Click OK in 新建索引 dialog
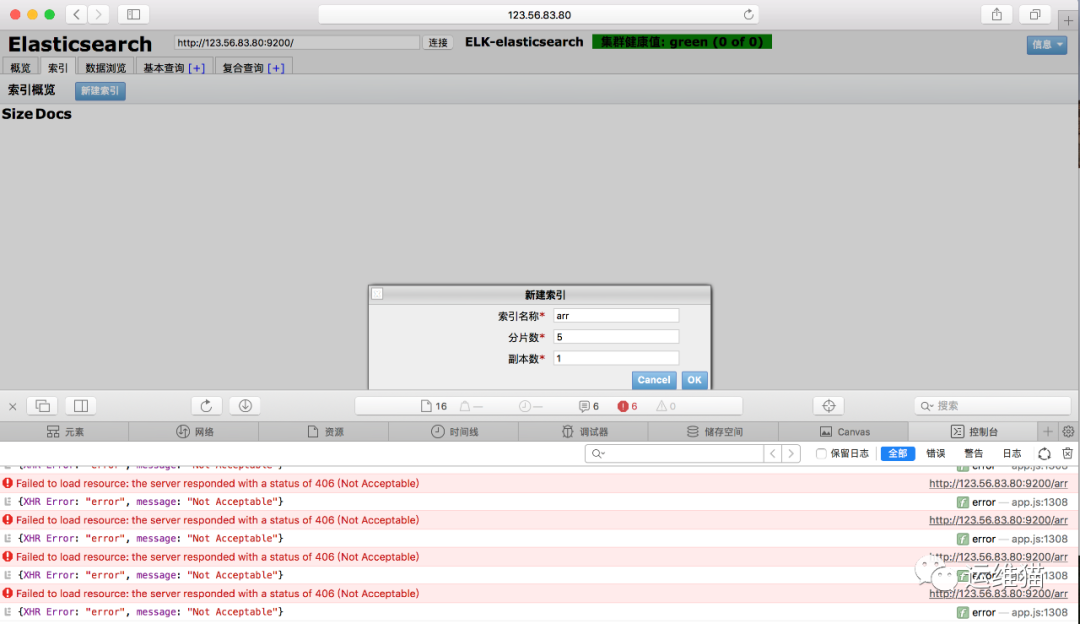Image resolution: width=1080 pixels, height=624 pixels. [694, 379]
